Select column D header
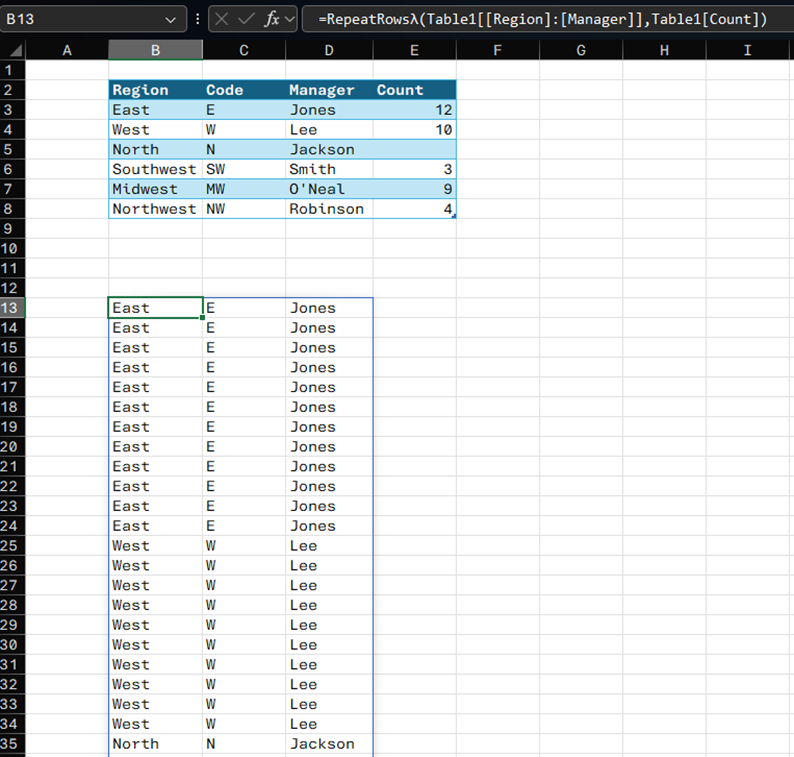The height and width of the screenshot is (757, 794). pos(329,50)
